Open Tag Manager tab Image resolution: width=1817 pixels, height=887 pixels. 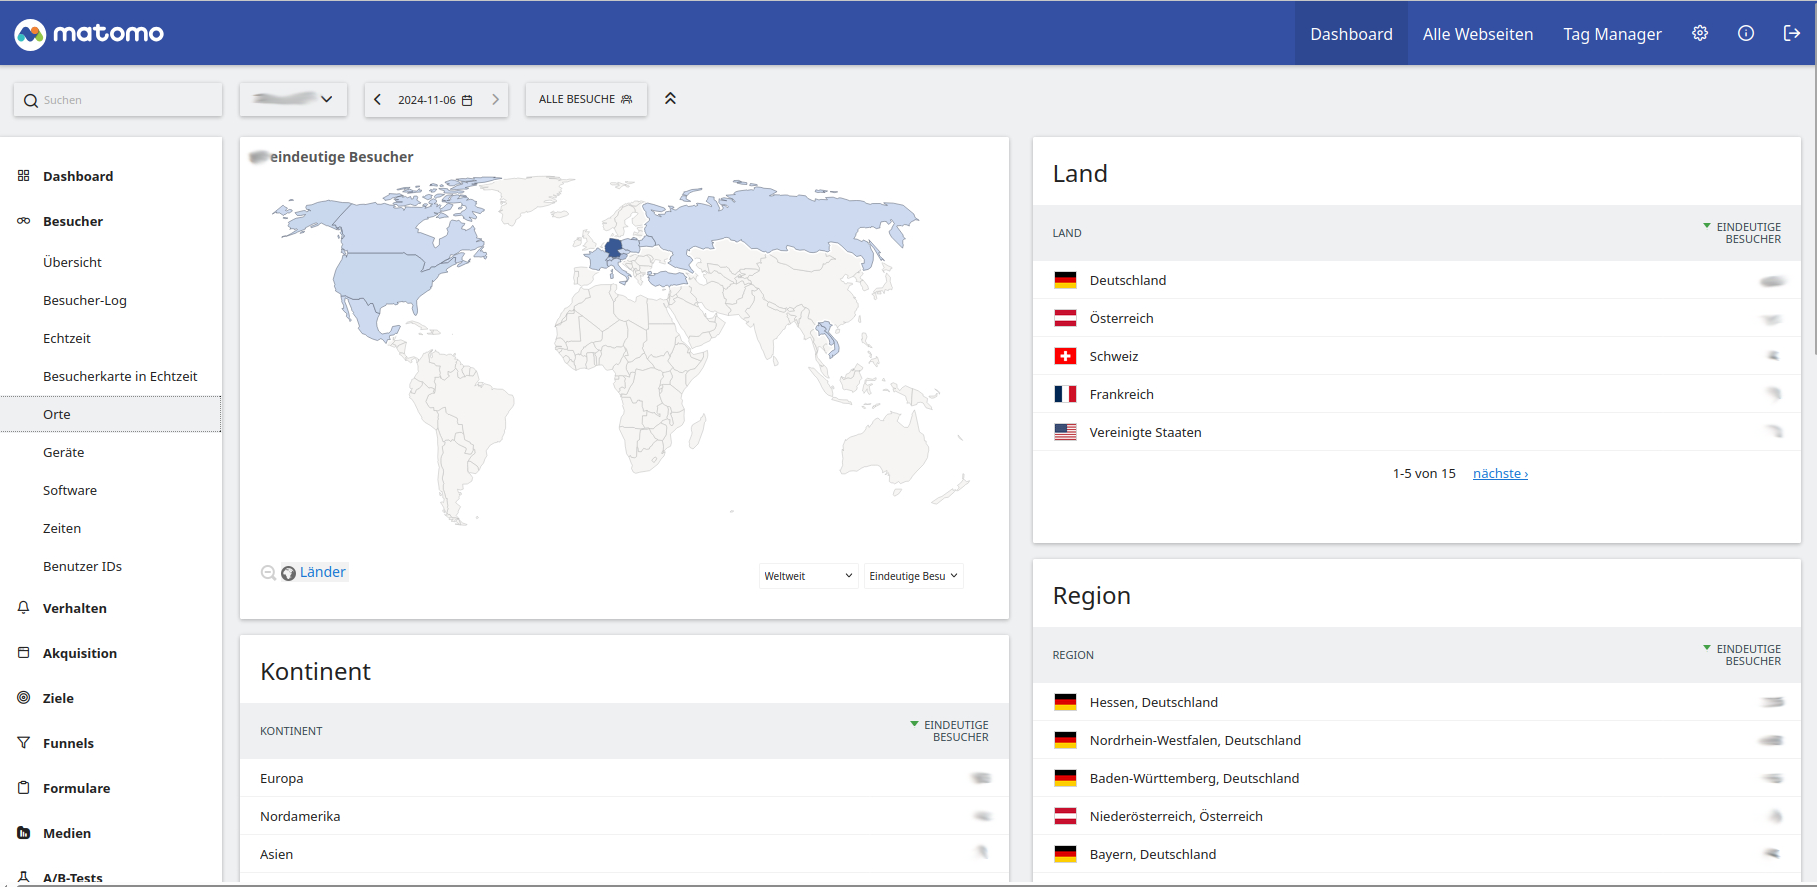(x=1612, y=34)
